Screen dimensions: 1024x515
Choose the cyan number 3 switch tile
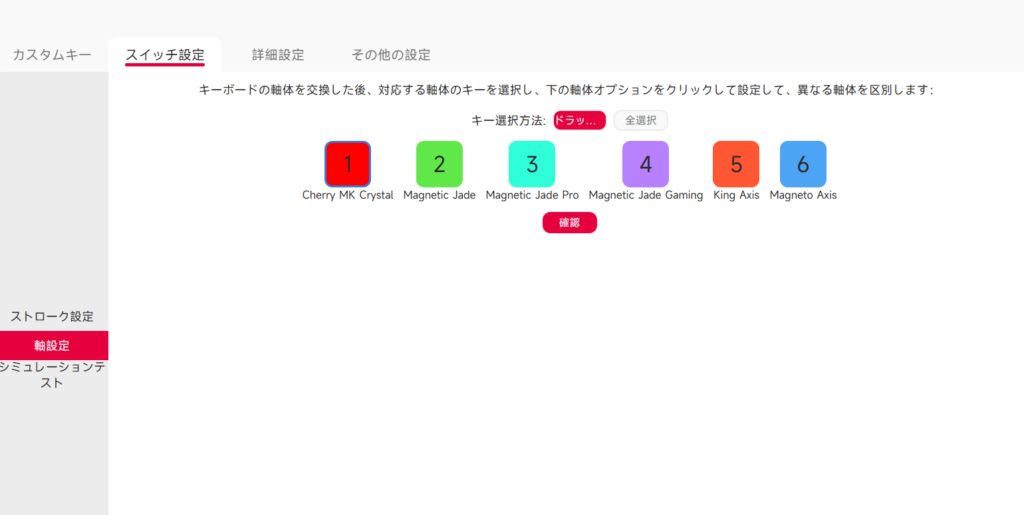click(532, 164)
